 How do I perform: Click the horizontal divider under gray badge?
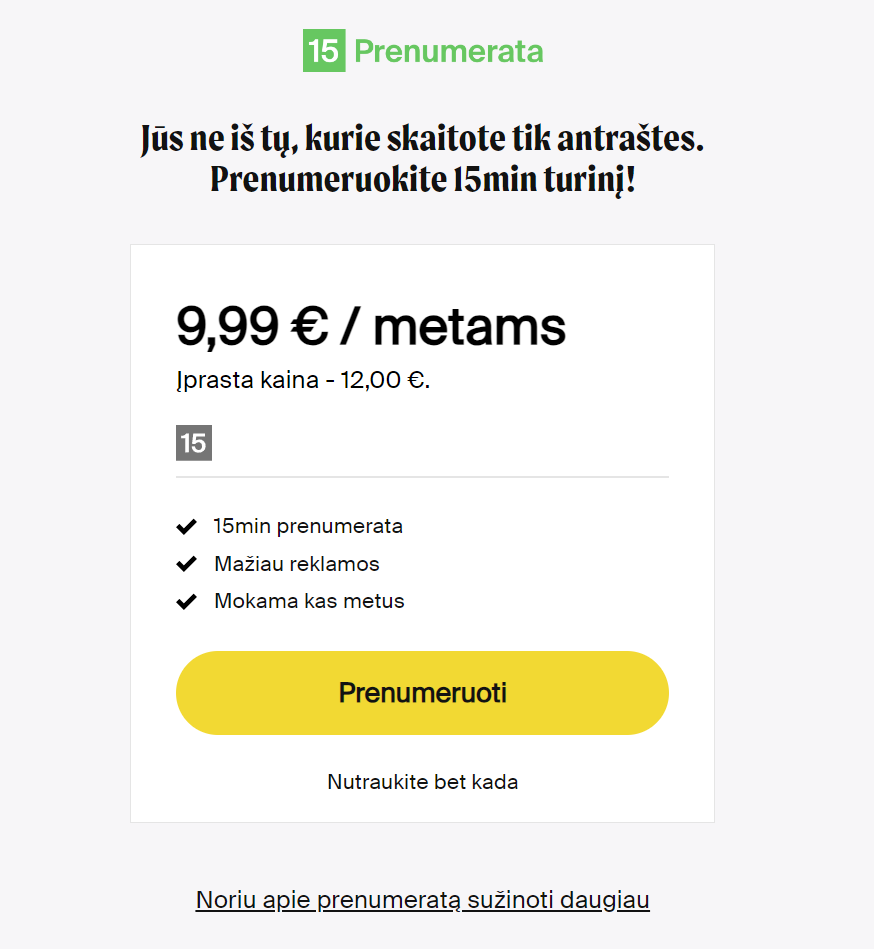coord(422,477)
